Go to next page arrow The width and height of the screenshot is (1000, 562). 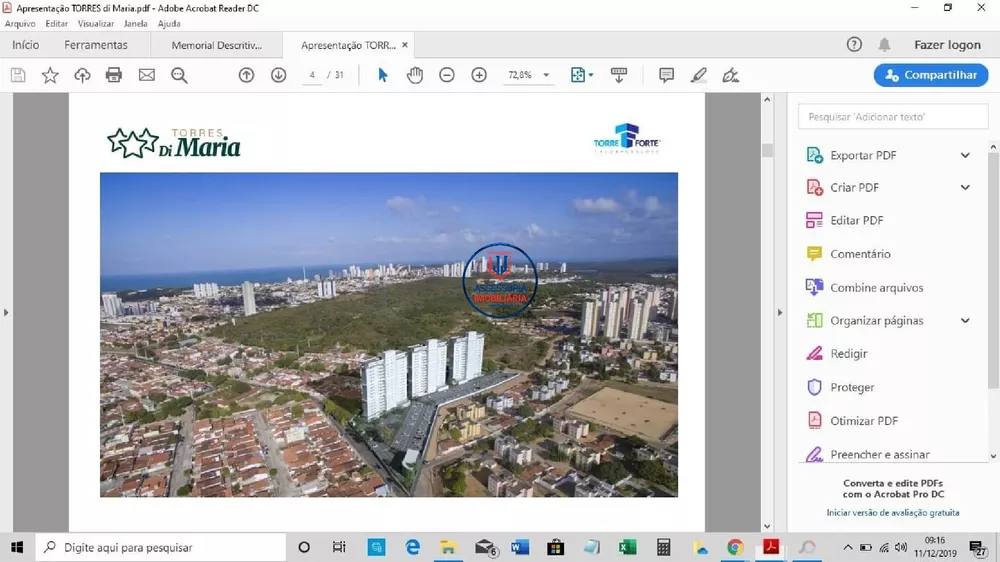pyautogui.click(x=278, y=75)
